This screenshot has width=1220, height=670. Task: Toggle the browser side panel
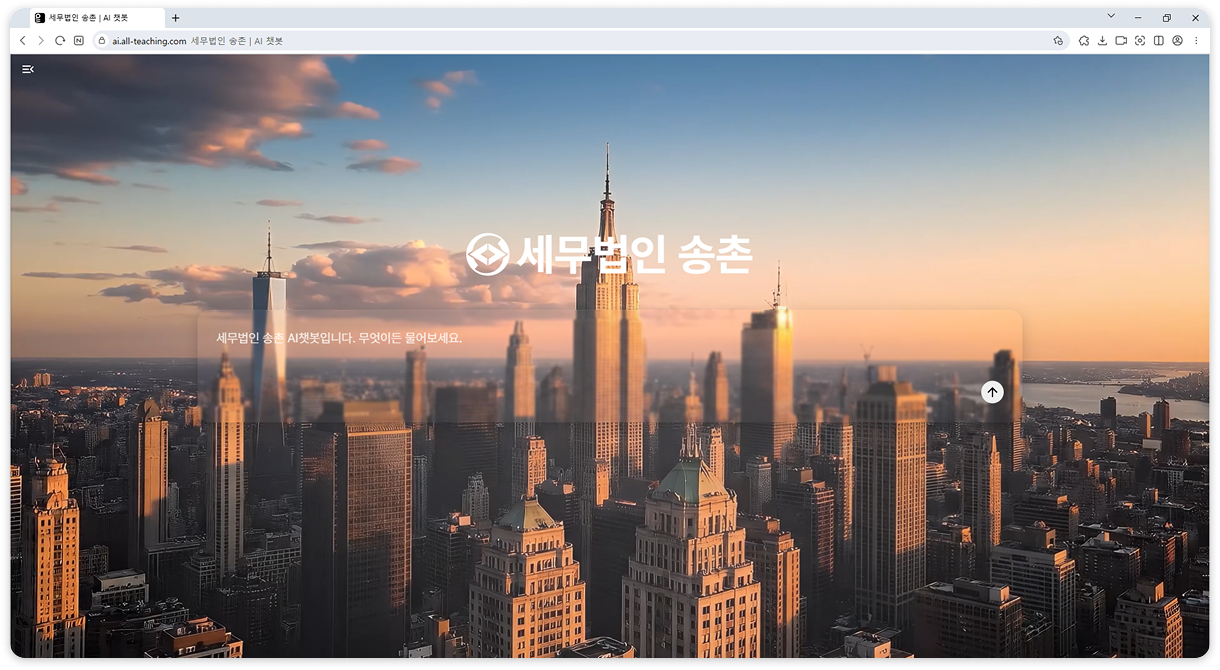[1159, 41]
